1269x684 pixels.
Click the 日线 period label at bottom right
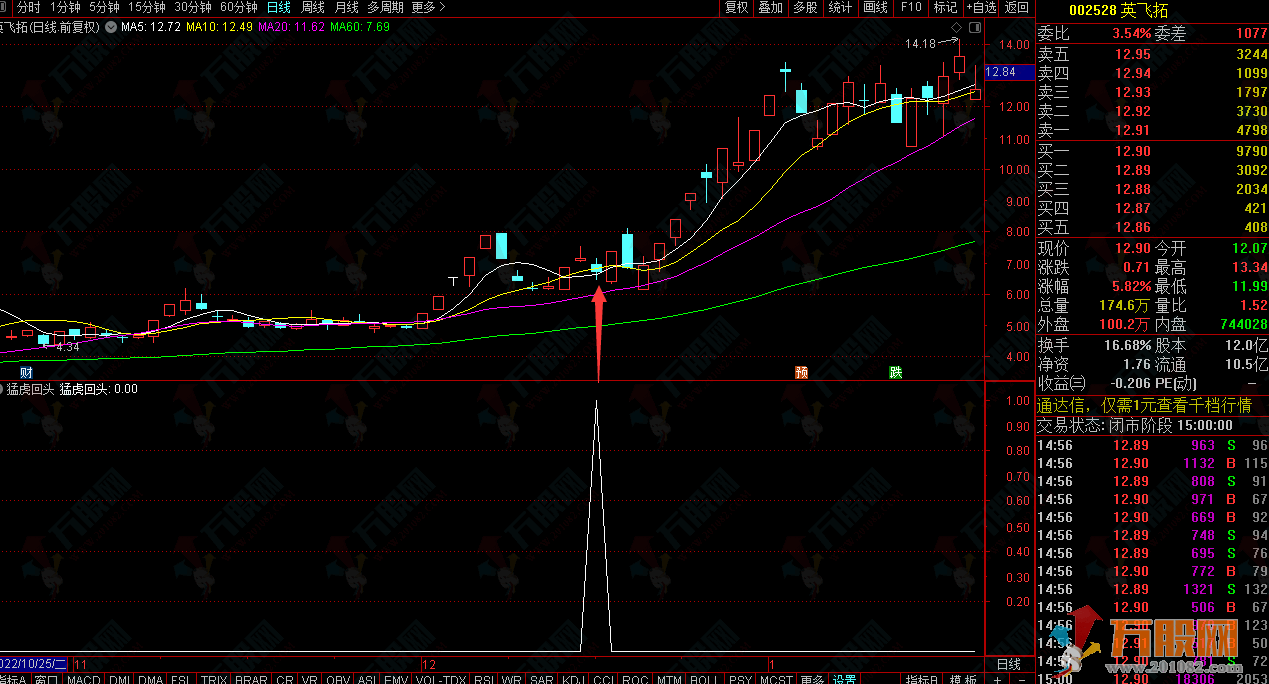1009,664
